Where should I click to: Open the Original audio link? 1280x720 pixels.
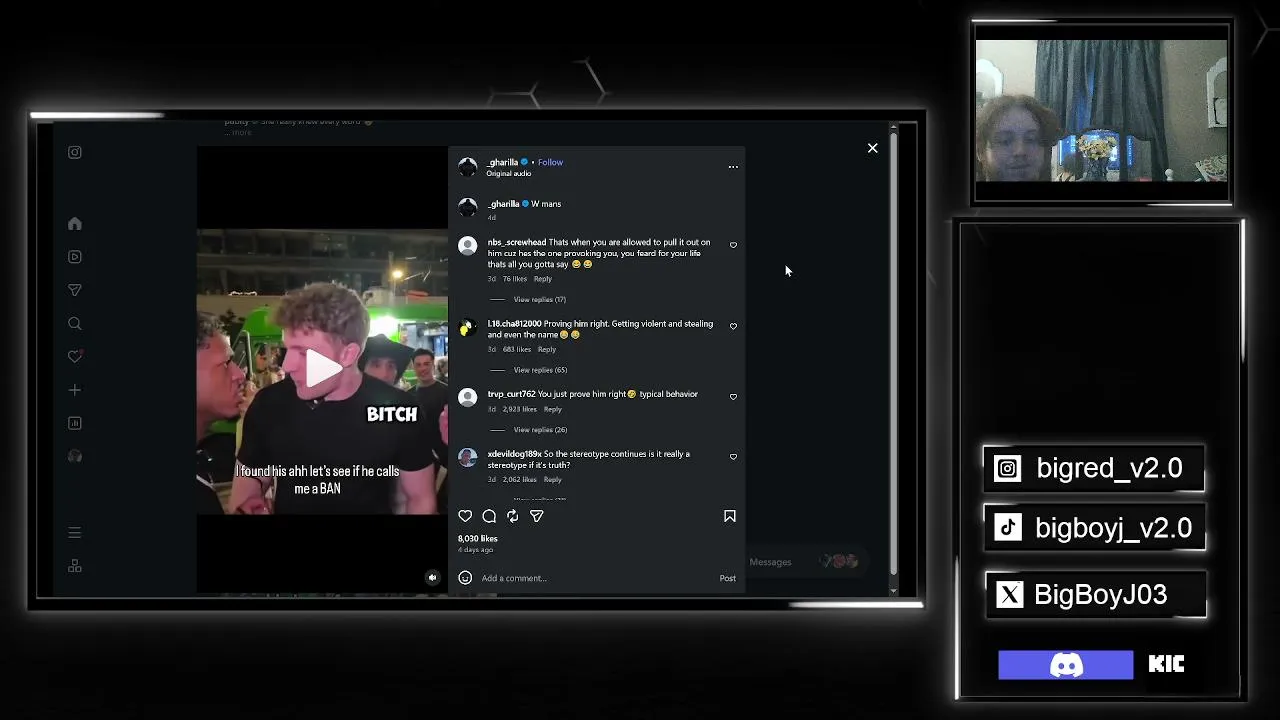coord(508,173)
